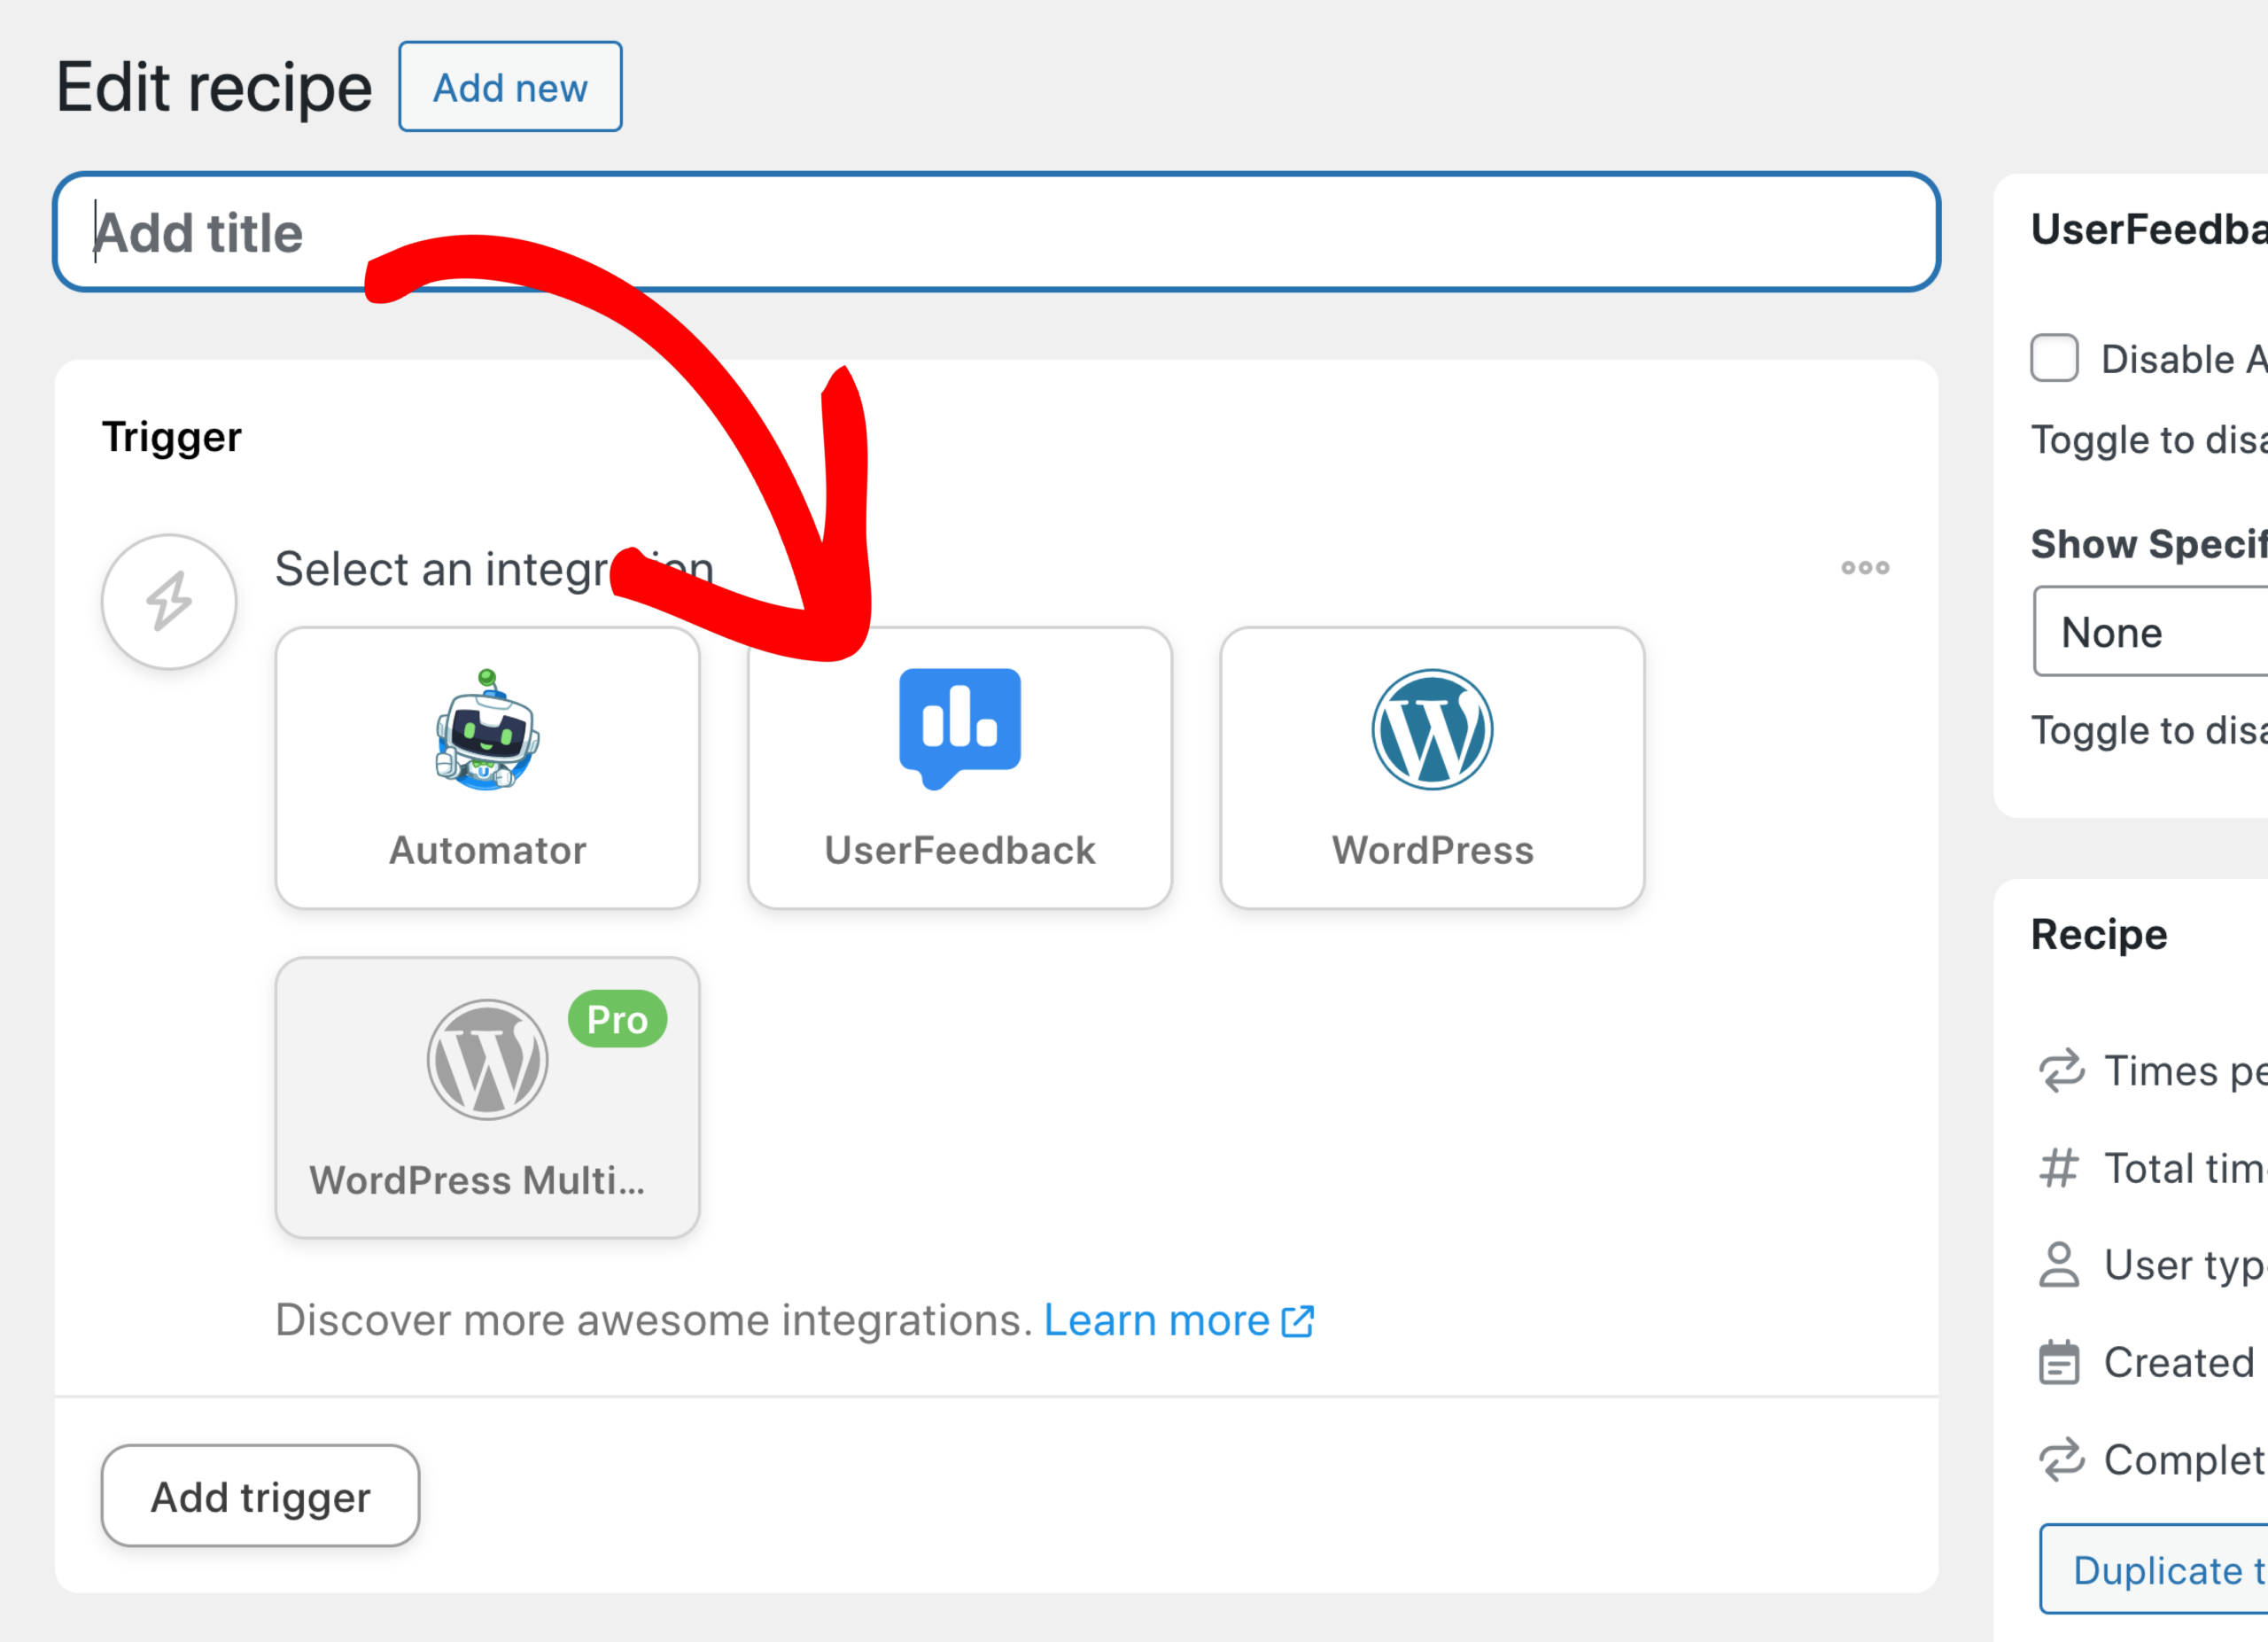Click the Edit recipe page heading
2268x1642 pixels.
214,88
